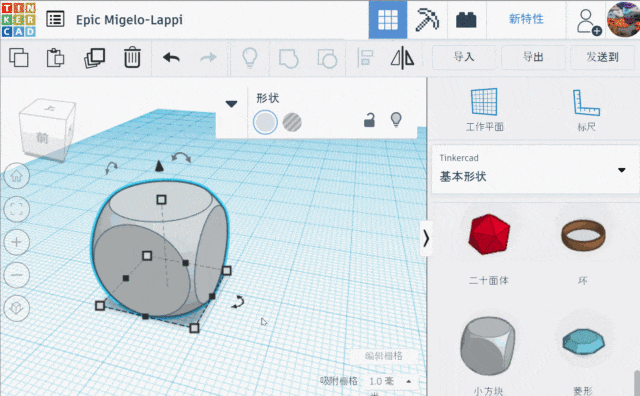Screen dimensions: 640x396
Task: Zoom in with the plus button
Action: (x=17, y=242)
